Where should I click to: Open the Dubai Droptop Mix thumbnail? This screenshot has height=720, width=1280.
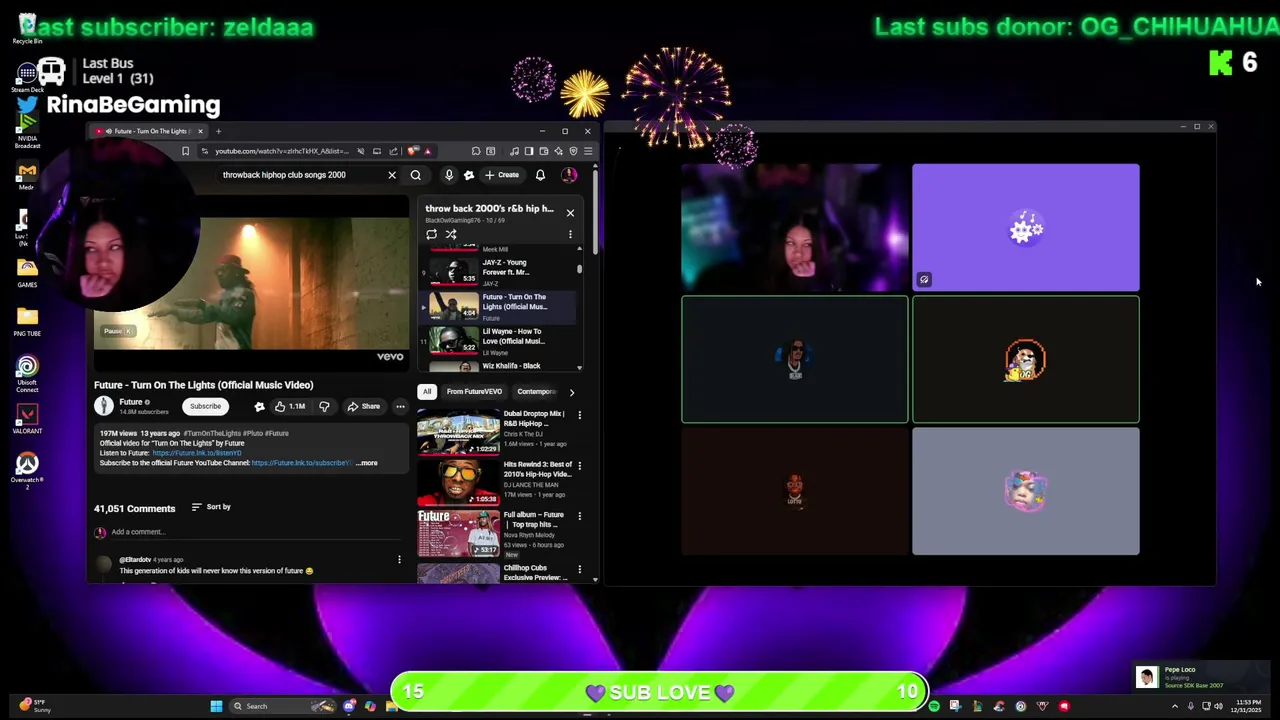coord(458,431)
